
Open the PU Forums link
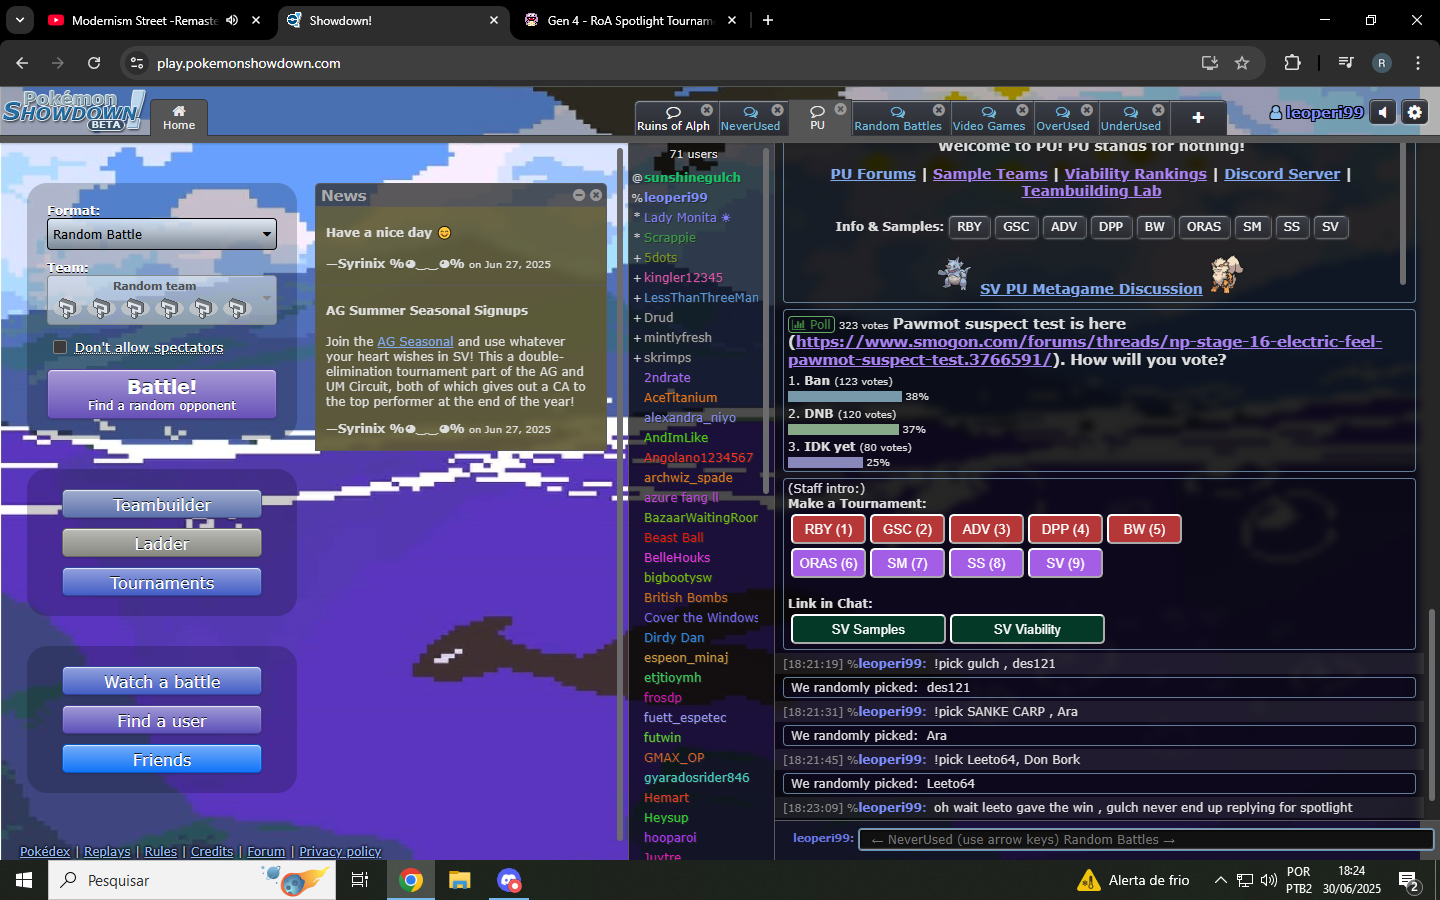point(873,174)
